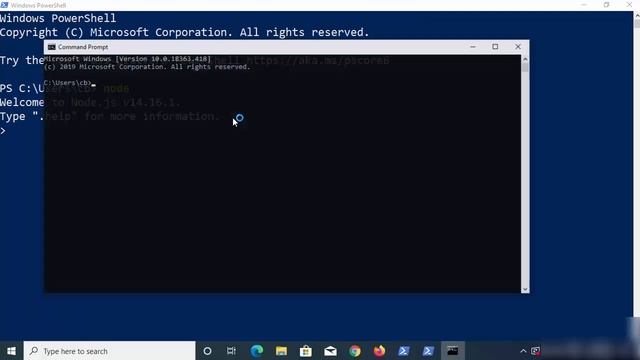This screenshot has height=360, width=640.
Task: Show hidden system tray icons
Action: point(523,351)
